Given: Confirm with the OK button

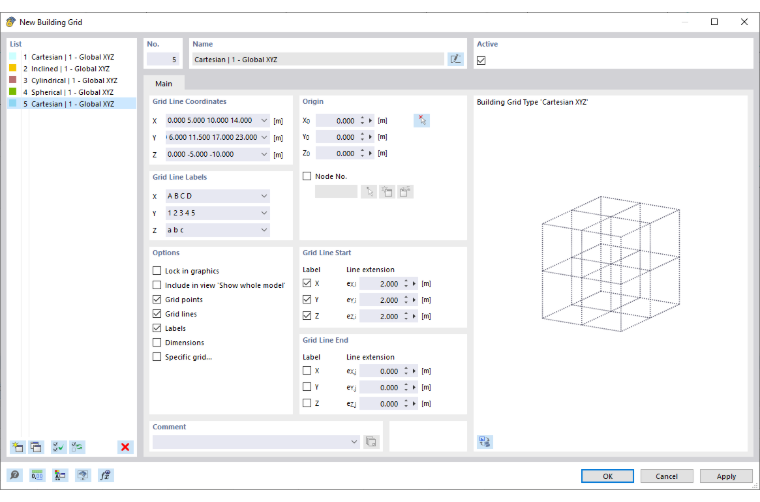Looking at the screenshot, I should click(607, 476).
